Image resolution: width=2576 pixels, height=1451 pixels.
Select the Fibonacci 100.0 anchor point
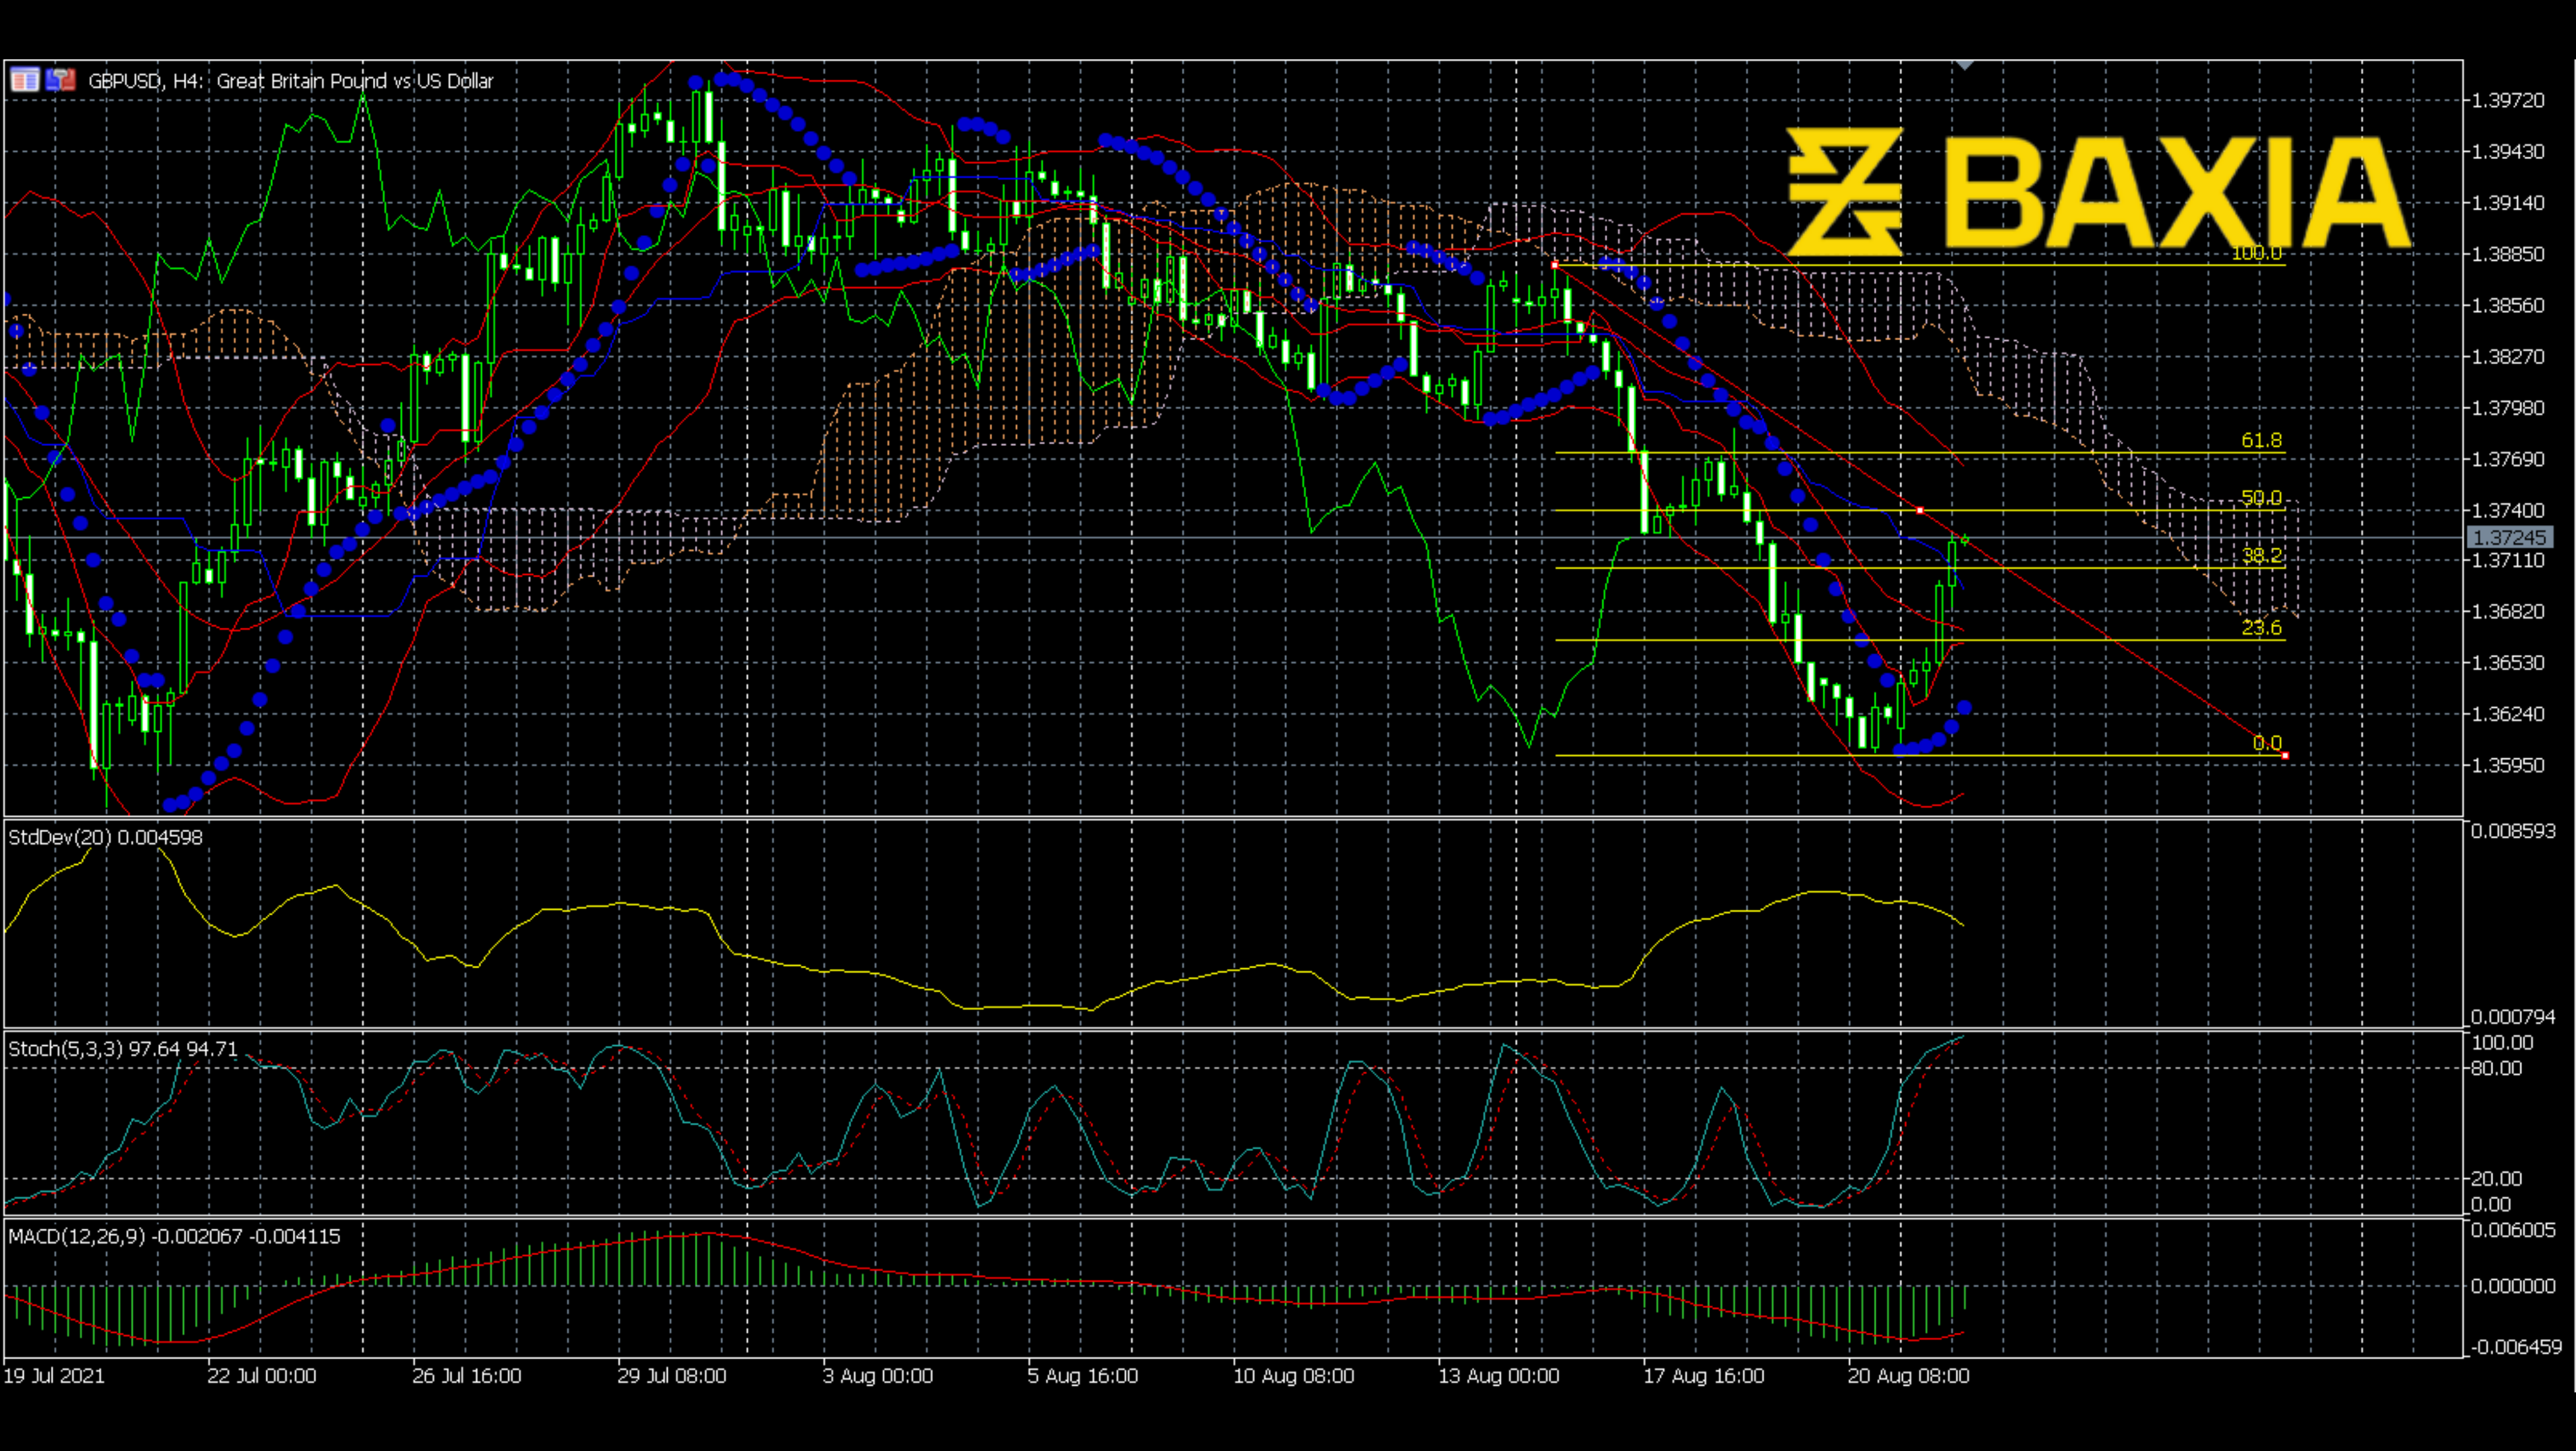[1555, 265]
